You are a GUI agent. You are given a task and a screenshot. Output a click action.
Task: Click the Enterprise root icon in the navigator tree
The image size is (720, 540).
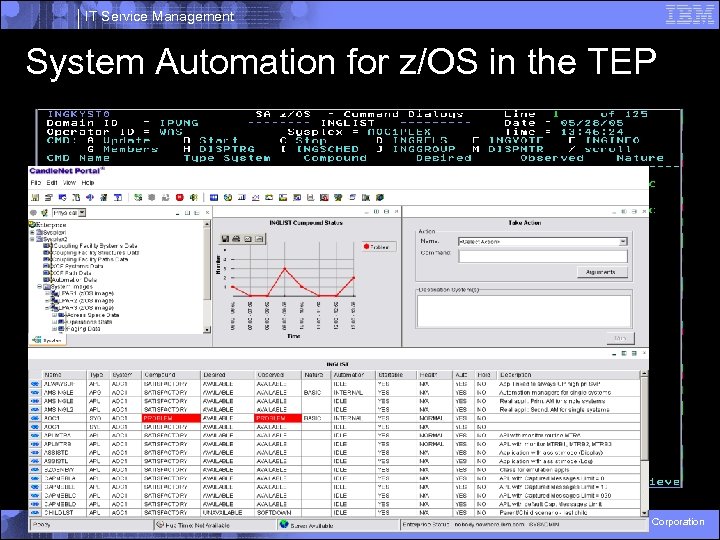[x=32, y=225]
